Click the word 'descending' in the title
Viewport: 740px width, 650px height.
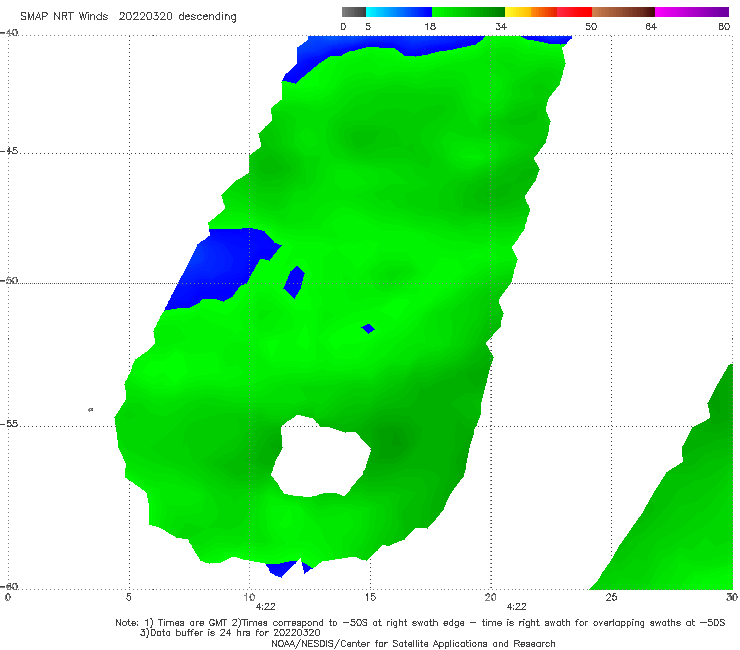tap(207, 17)
